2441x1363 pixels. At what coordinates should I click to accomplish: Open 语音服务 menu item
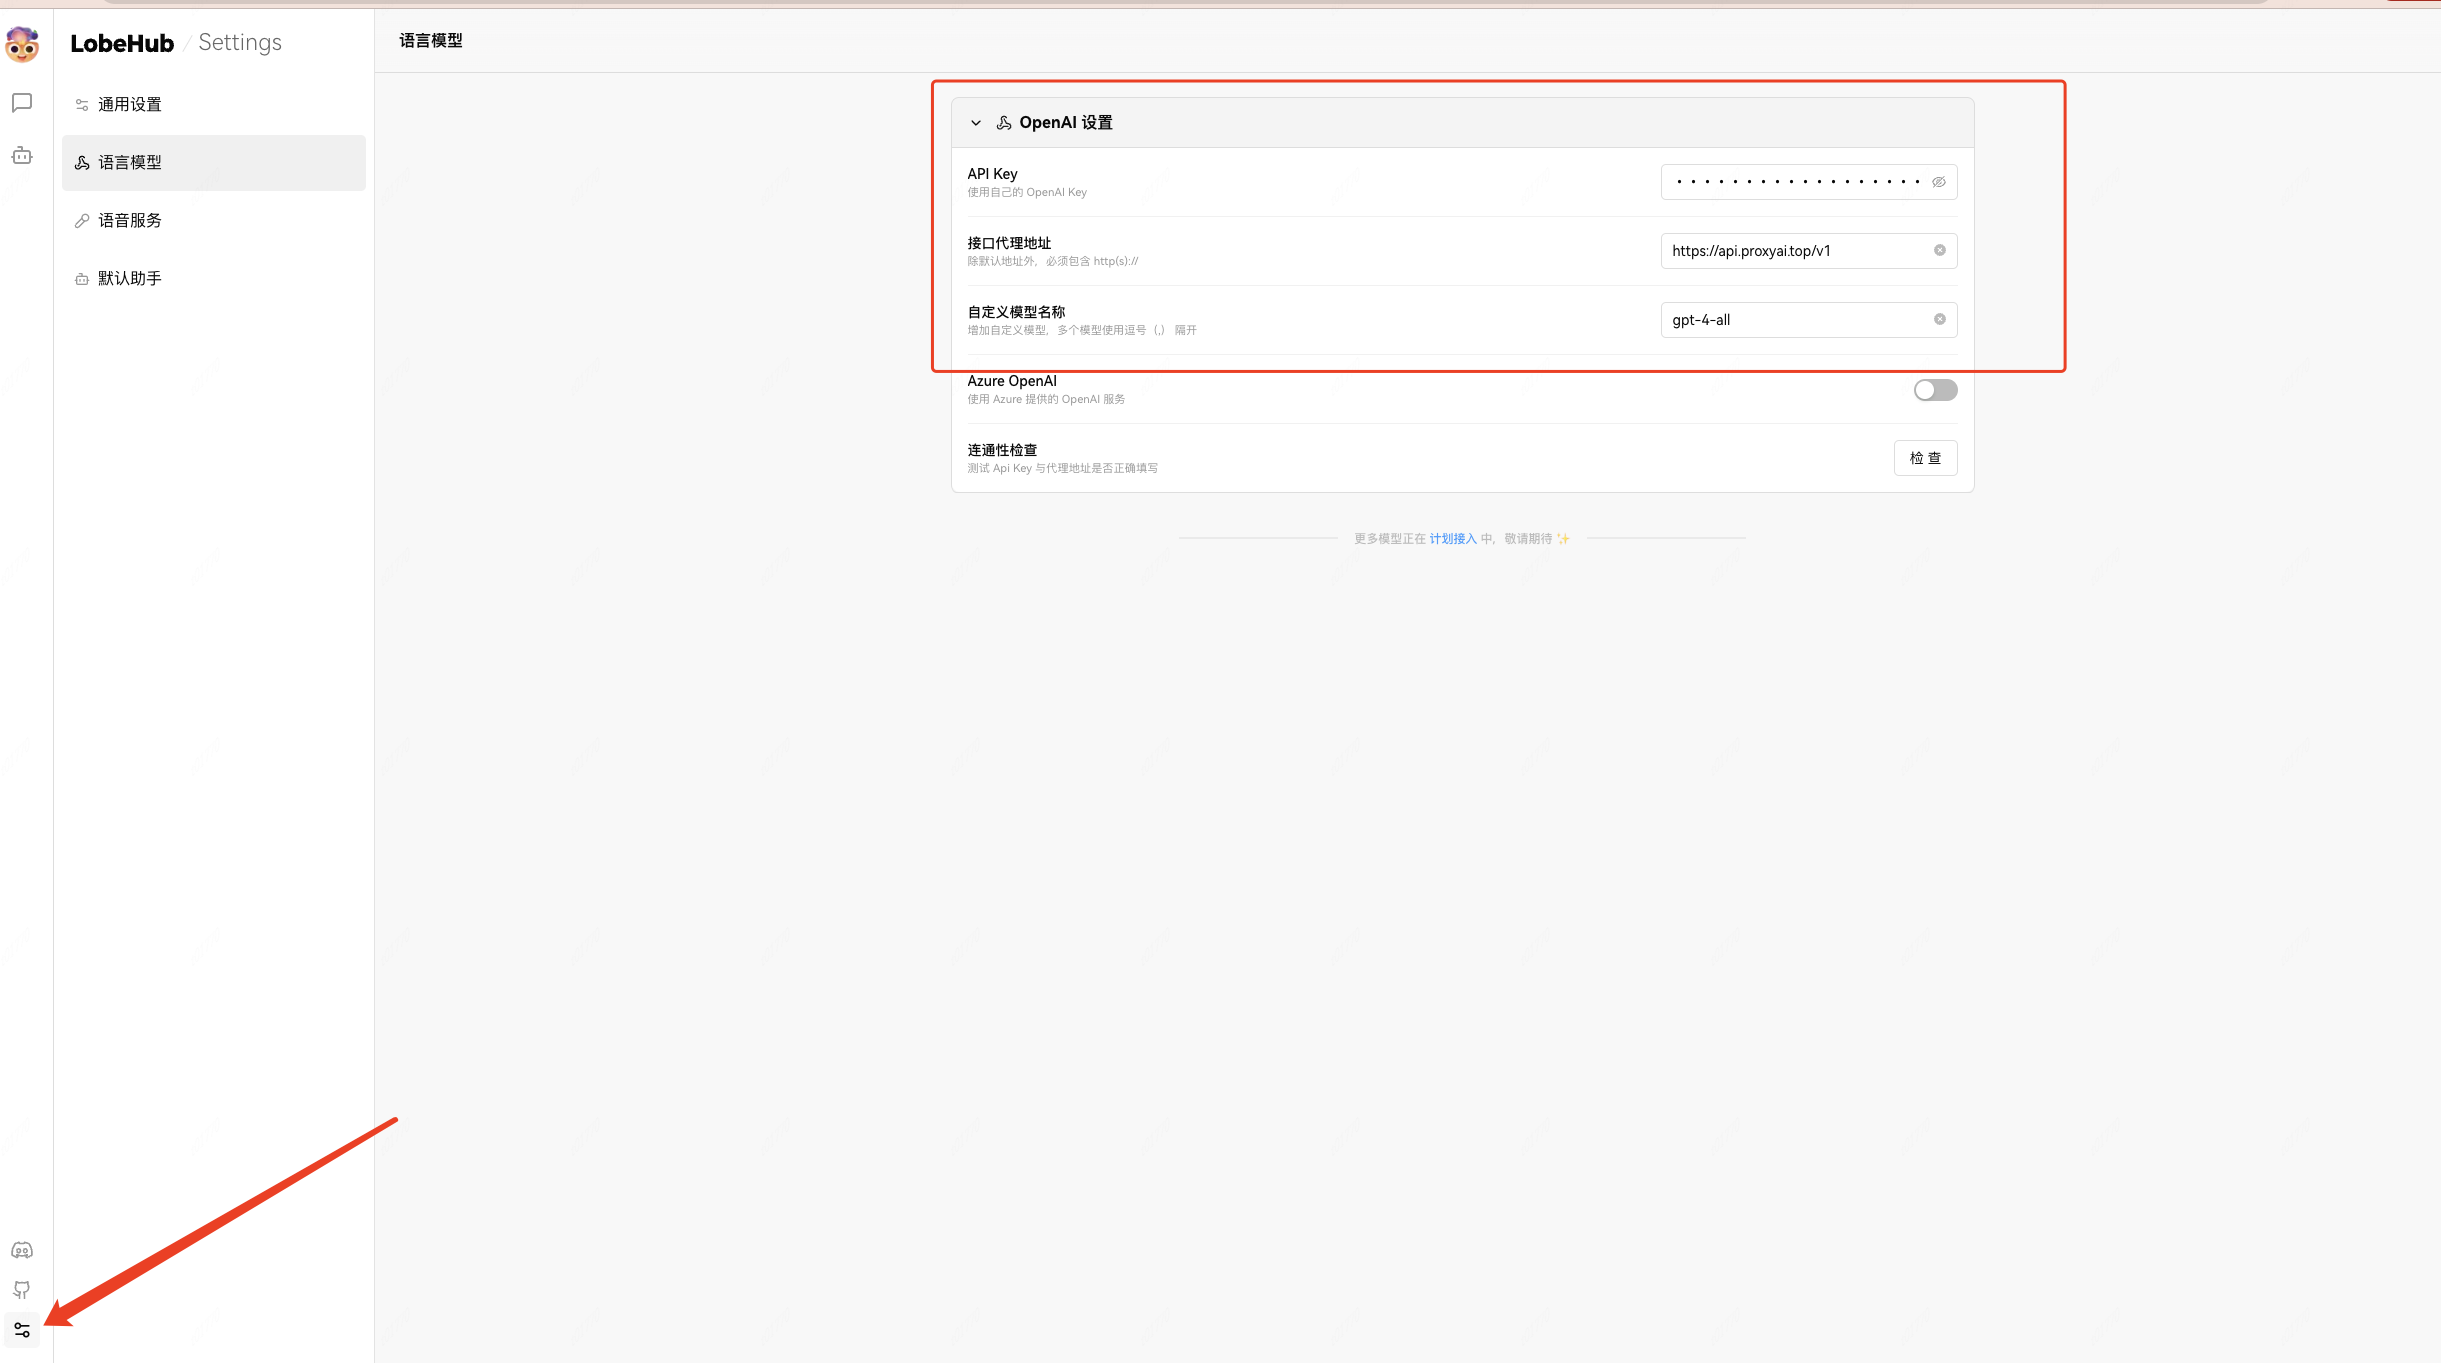[x=130, y=220]
